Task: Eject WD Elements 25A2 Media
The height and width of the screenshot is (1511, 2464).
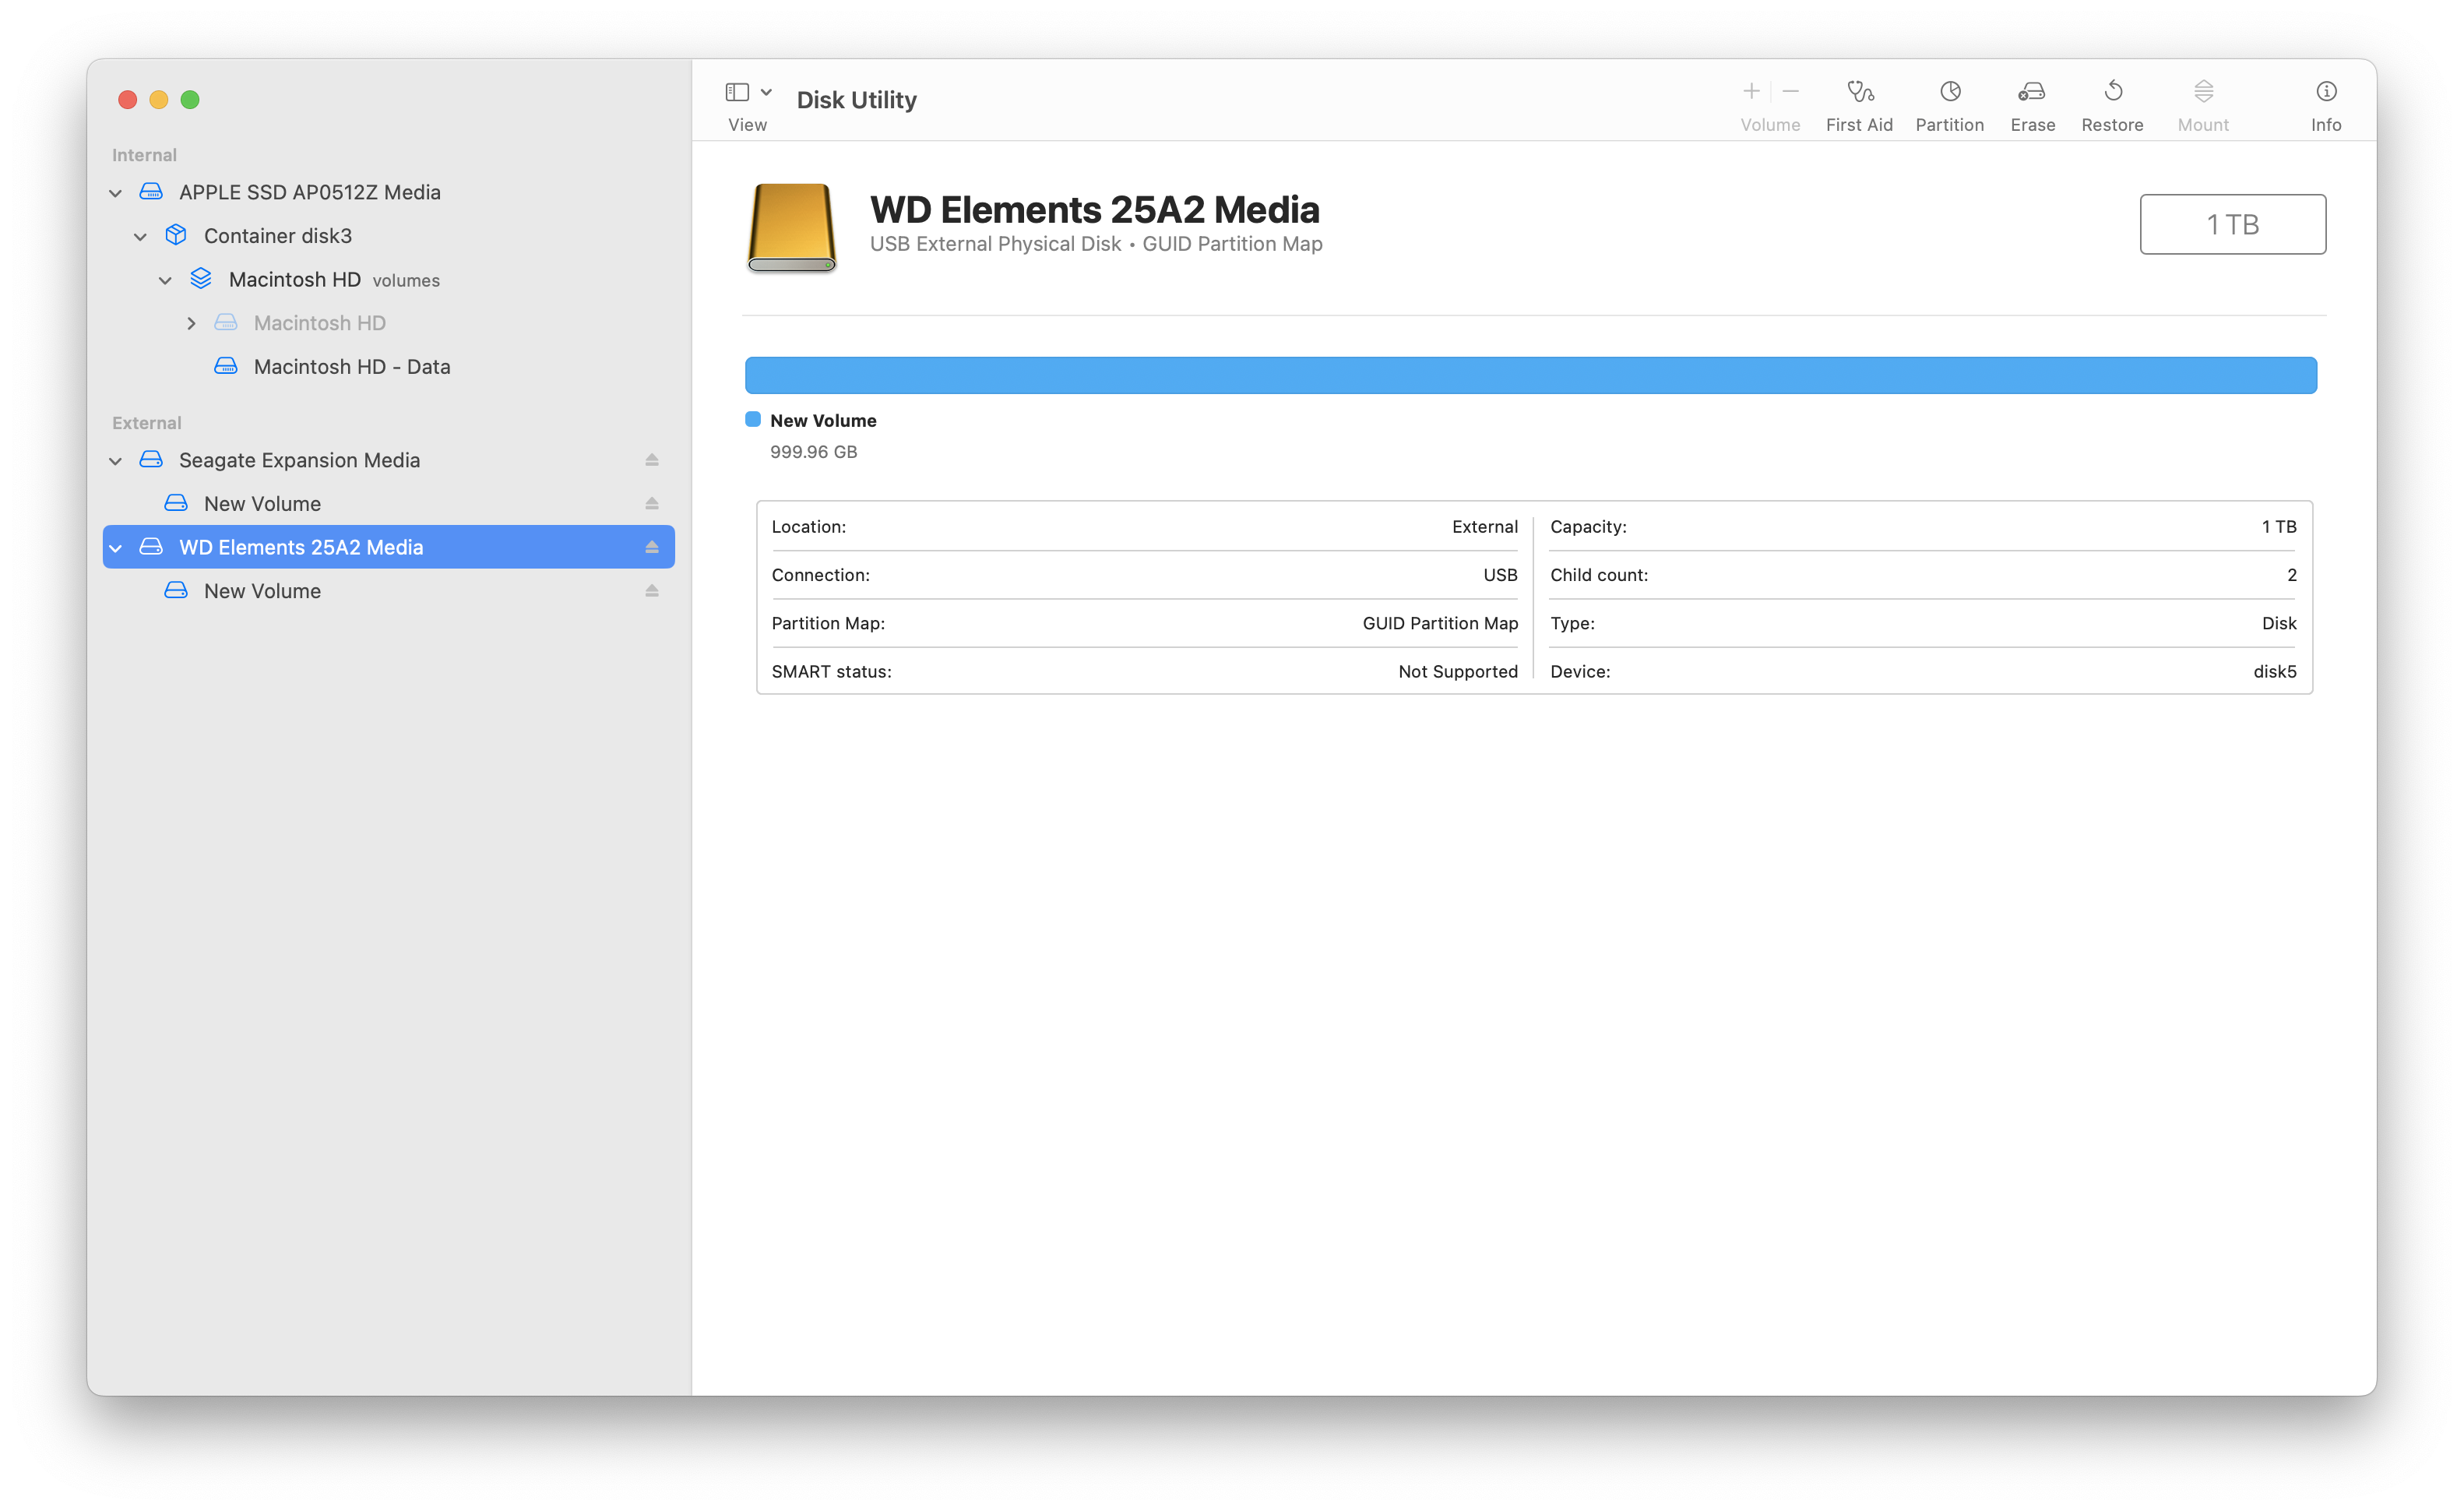Action: coord(652,547)
